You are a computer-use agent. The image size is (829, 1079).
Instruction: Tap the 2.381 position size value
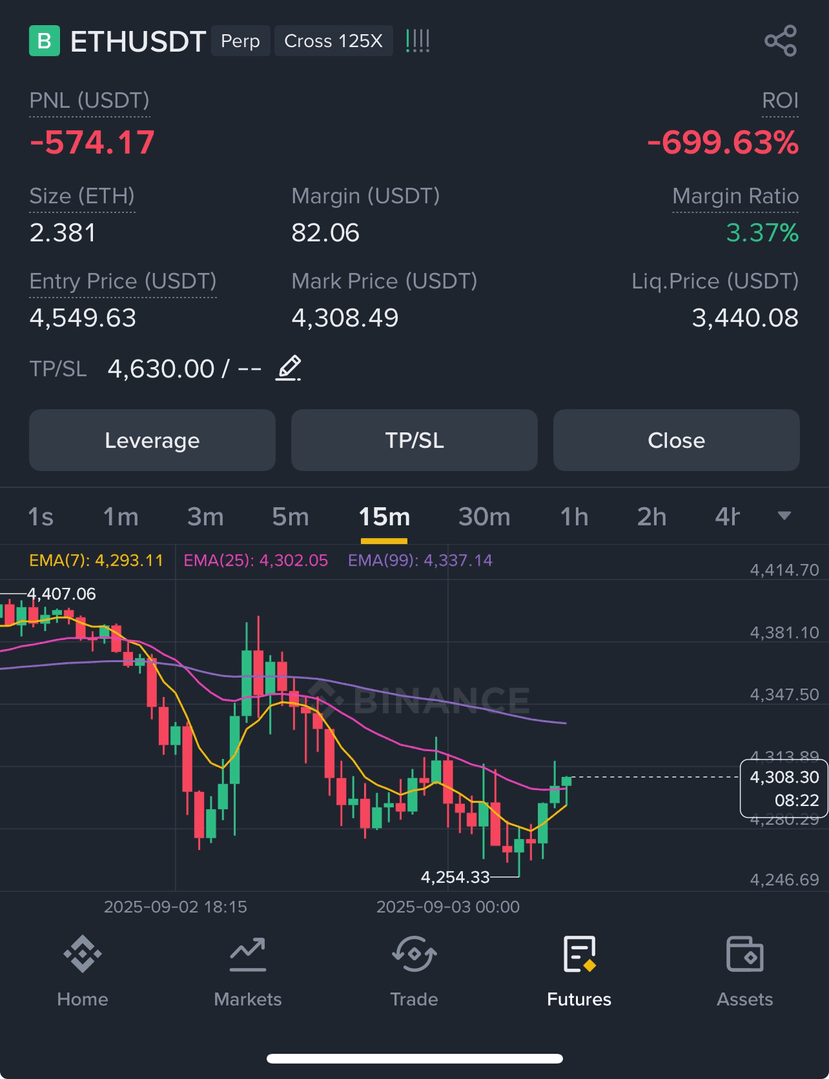[63, 233]
